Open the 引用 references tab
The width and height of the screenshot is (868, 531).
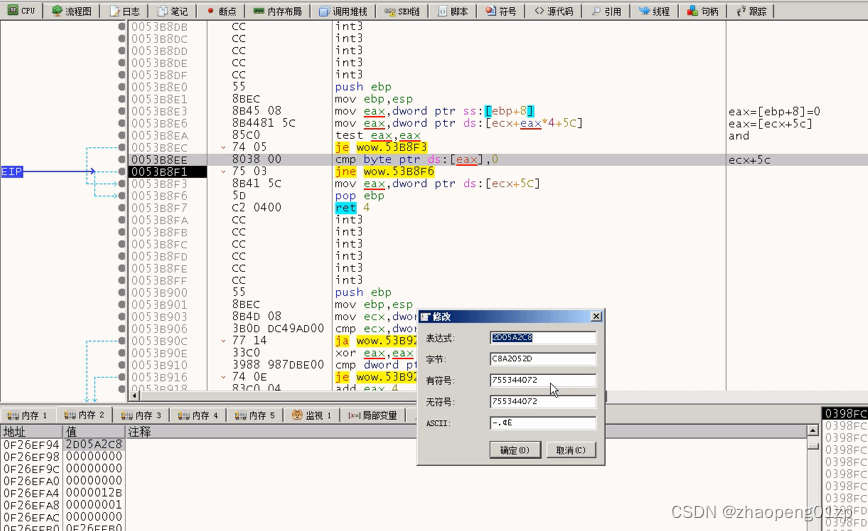pos(607,11)
